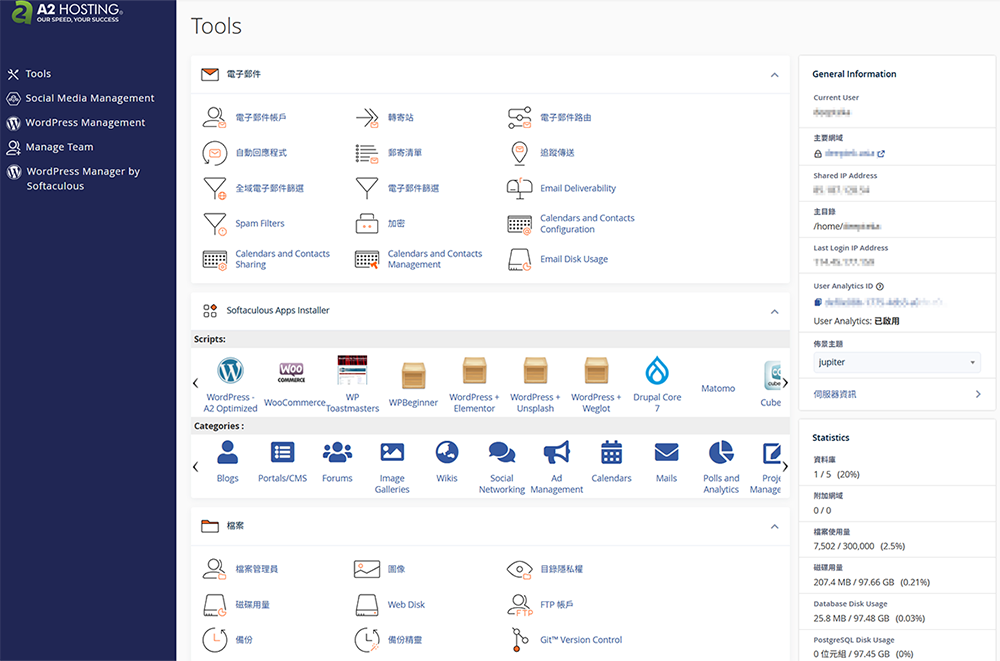Click the Email Disk Usage icon
This screenshot has height=661, width=1000.
(x=520, y=259)
